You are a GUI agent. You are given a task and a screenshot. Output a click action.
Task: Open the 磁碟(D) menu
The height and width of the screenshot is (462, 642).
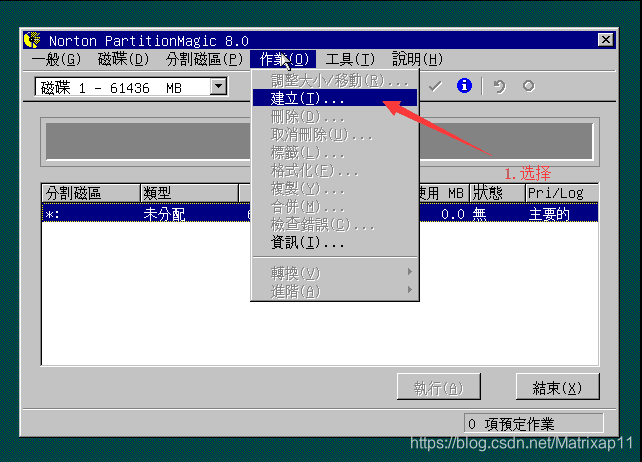[x=124, y=59]
